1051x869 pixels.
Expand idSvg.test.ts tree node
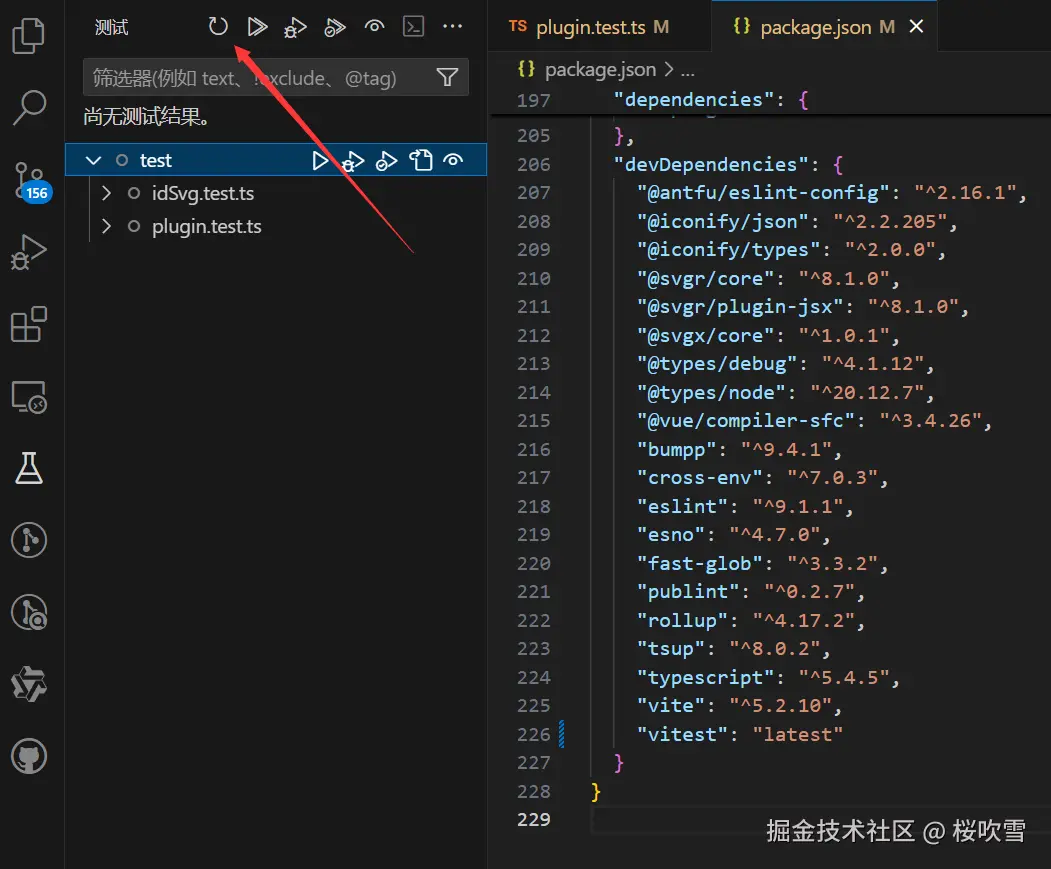pyautogui.click(x=106, y=193)
